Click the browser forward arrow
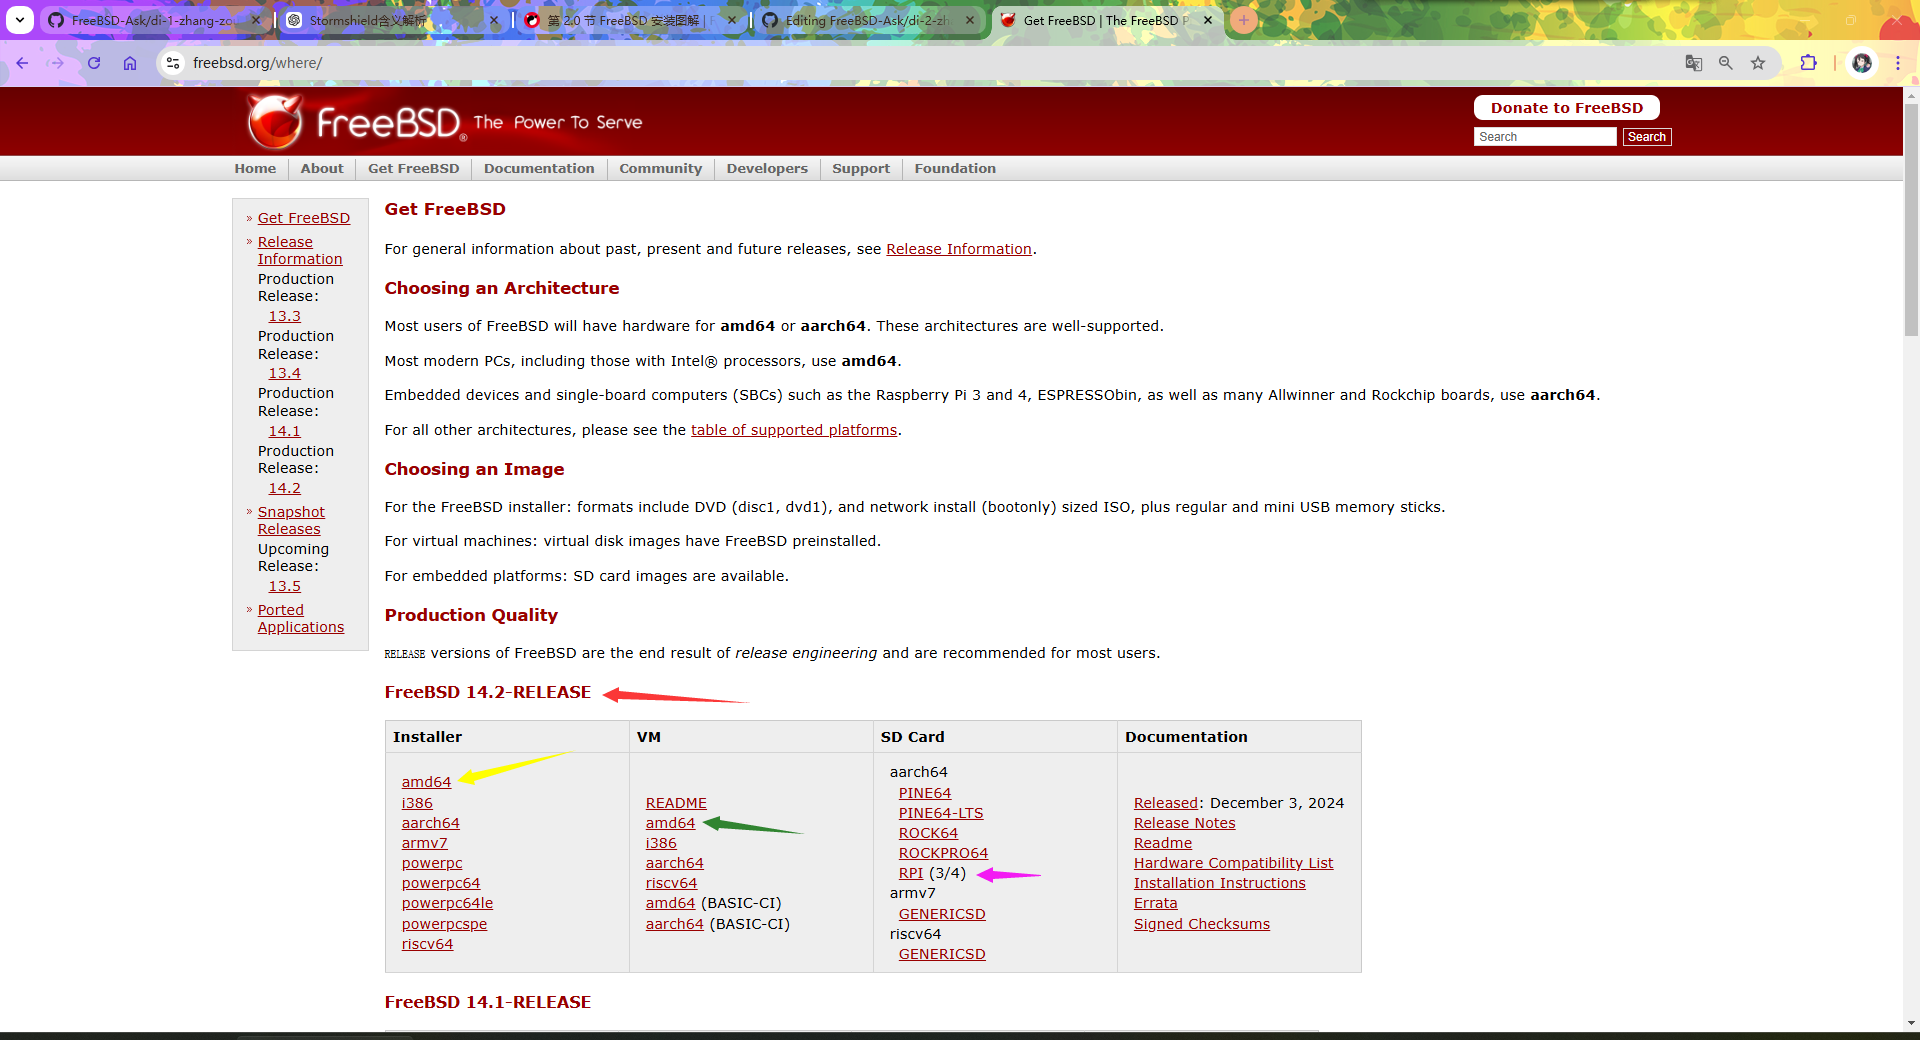This screenshot has height=1040, width=1920. 57,63
